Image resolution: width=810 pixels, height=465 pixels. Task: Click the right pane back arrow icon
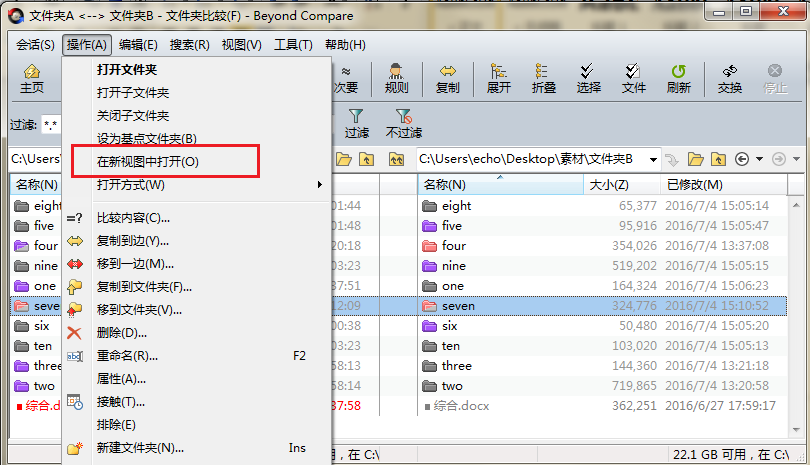(742, 159)
